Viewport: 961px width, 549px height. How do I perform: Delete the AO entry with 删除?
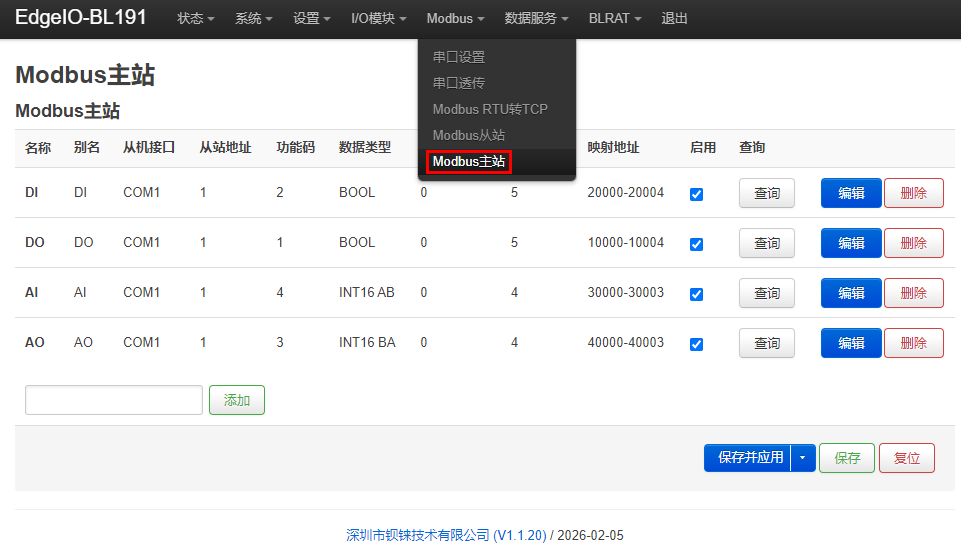pos(914,343)
